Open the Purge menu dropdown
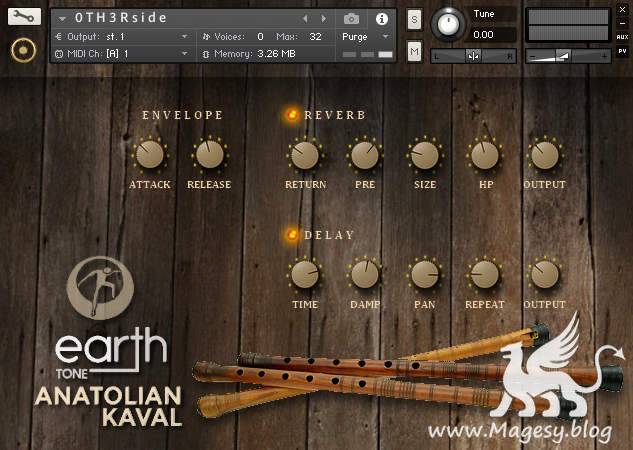This screenshot has width=633, height=450. tap(365, 37)
